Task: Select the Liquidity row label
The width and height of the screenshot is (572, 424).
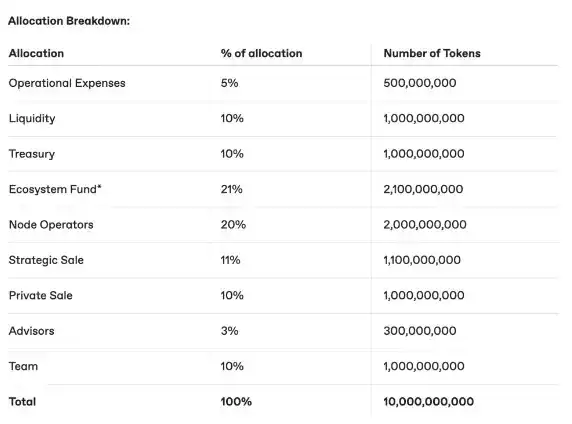Action: [x=32, y=119]
